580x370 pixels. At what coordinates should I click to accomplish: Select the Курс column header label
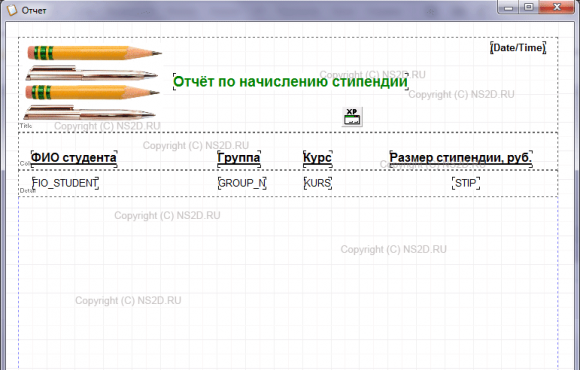317,158
